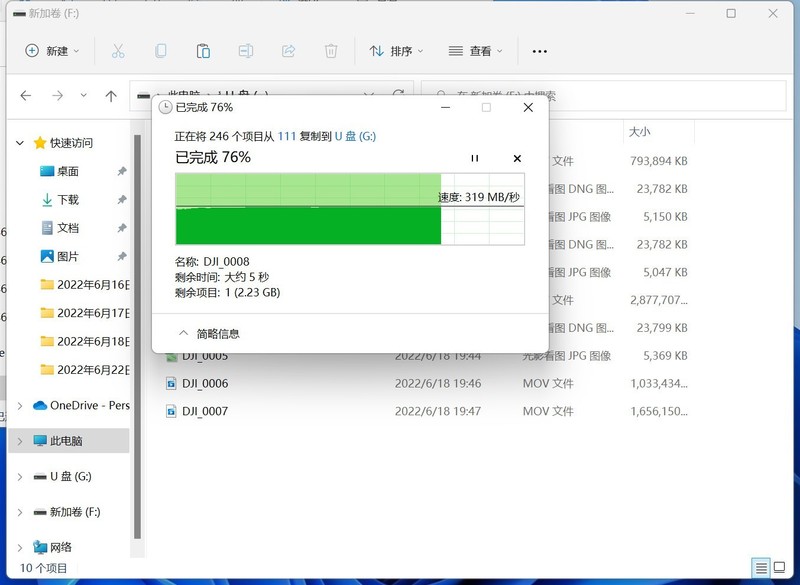Pause the ongoing file copy
800x585 pixels.
(475, 158)
